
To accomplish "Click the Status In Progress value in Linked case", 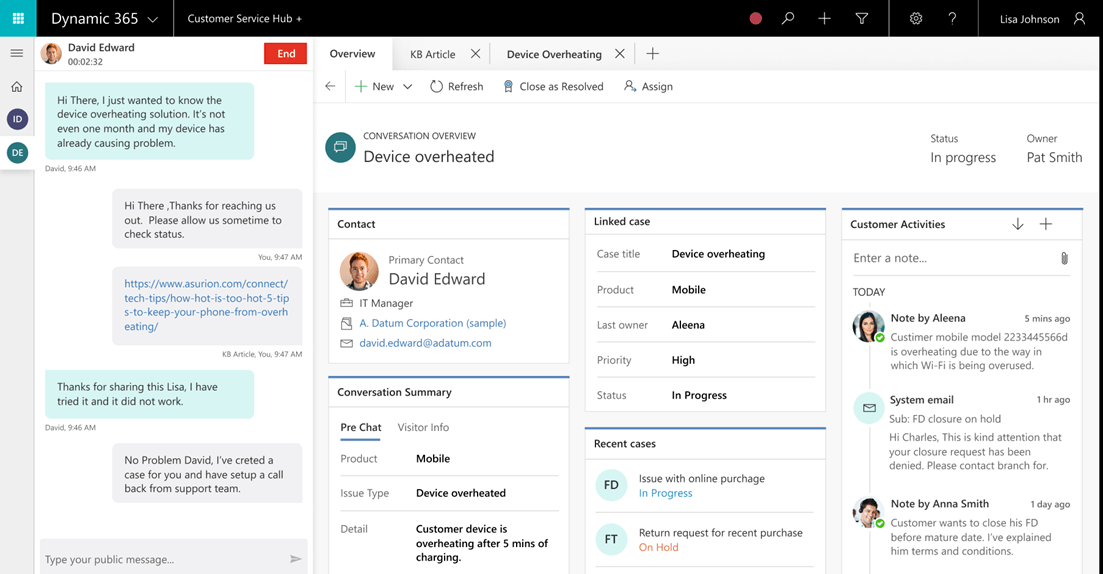I will pos(699,395).
